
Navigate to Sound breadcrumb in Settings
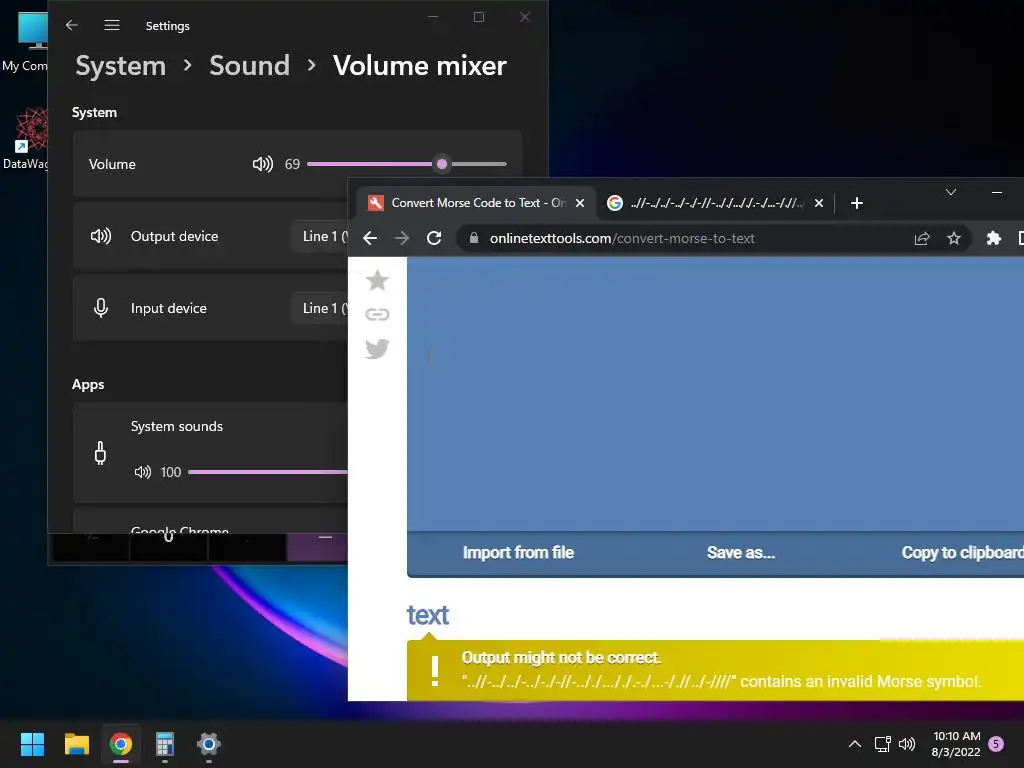(x=249, y=65)
